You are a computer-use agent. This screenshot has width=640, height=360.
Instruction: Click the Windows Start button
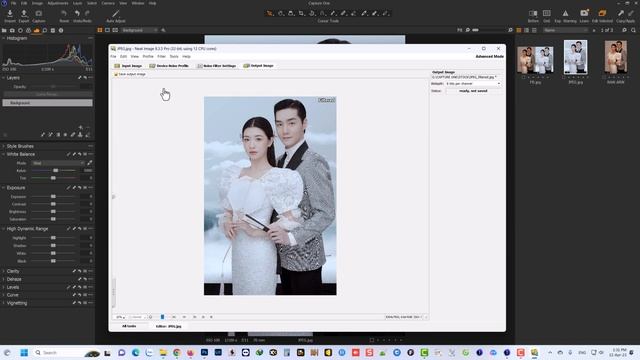[x=24, y=353]
